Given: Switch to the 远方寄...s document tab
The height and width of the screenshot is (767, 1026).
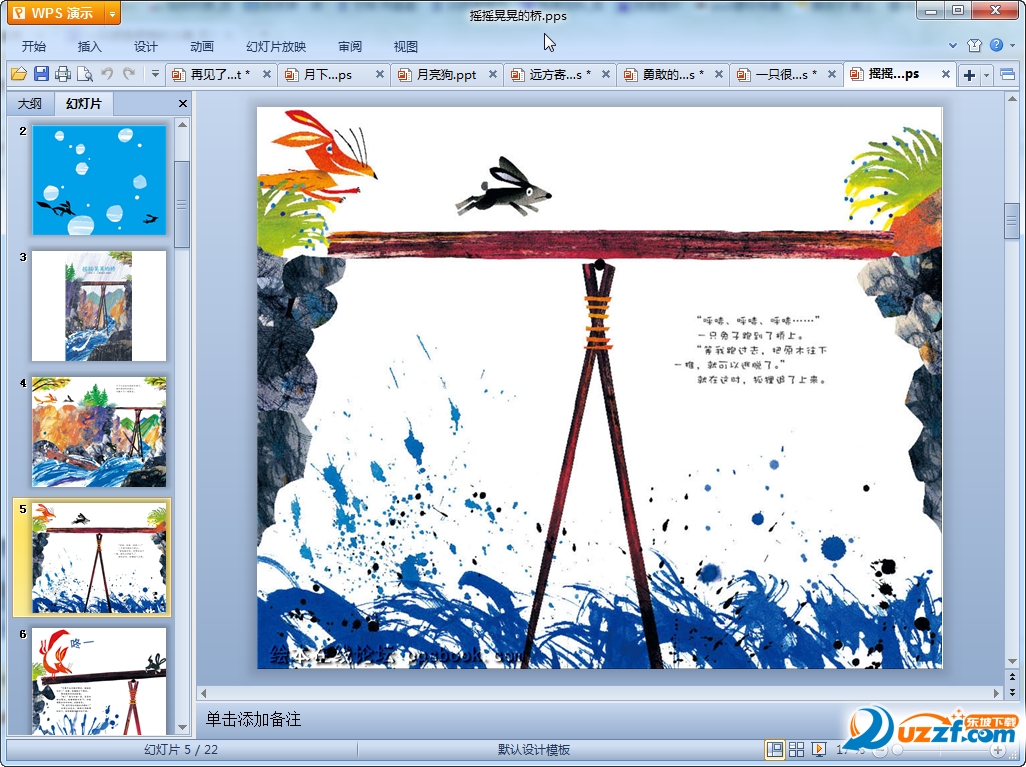Looking at the screenshot, I should [559, 75].
